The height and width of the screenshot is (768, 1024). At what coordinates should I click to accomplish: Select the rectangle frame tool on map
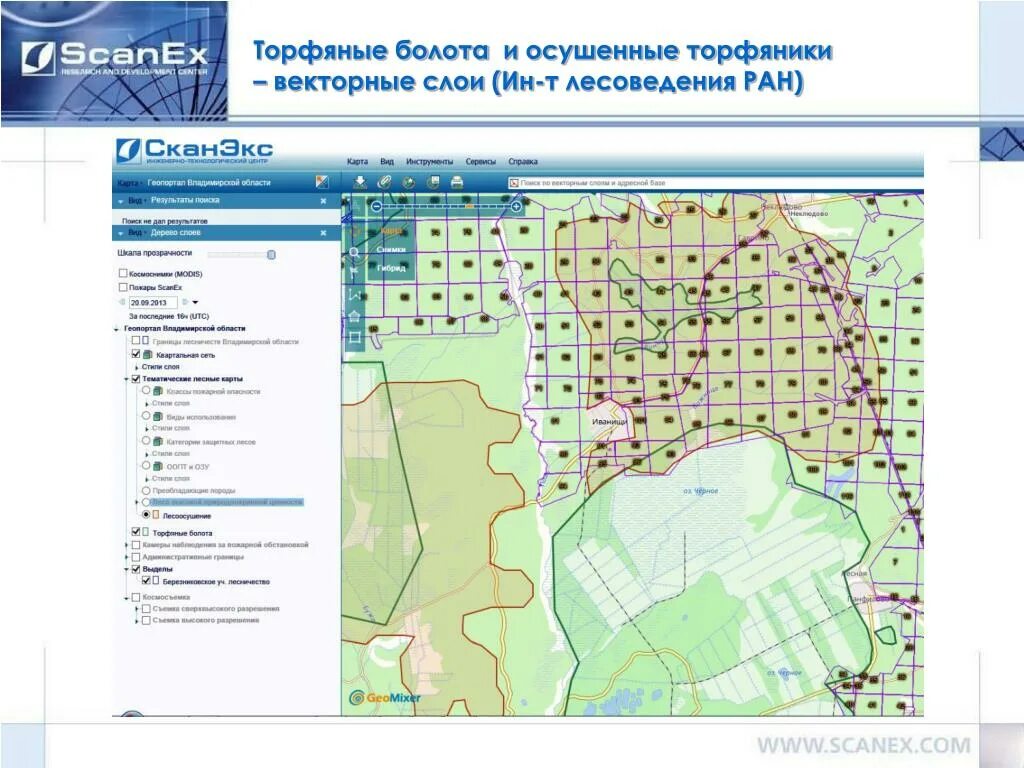tap(354, 338)
